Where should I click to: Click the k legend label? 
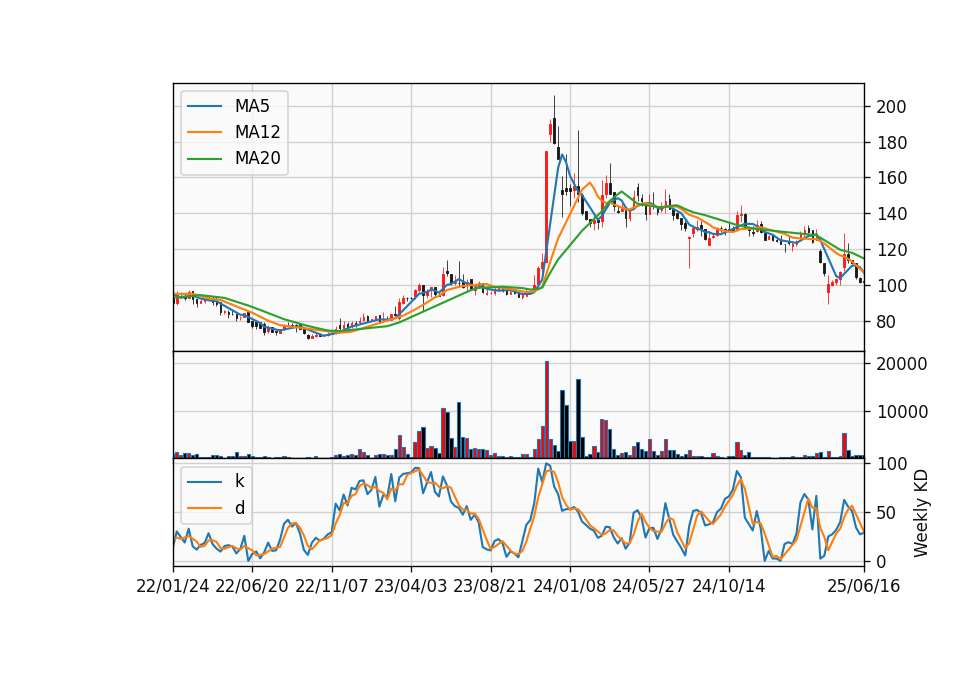239,481
